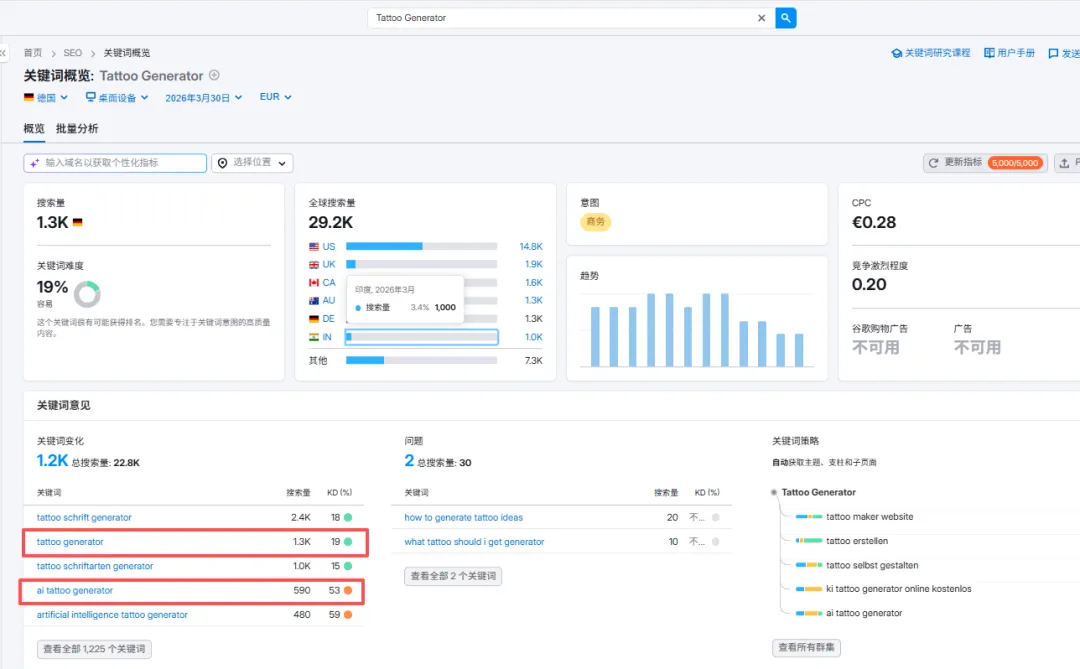This screenshot has width=1080, height=669.
Task: Click the blue search magnifier button
Action: tap(785, 18)
